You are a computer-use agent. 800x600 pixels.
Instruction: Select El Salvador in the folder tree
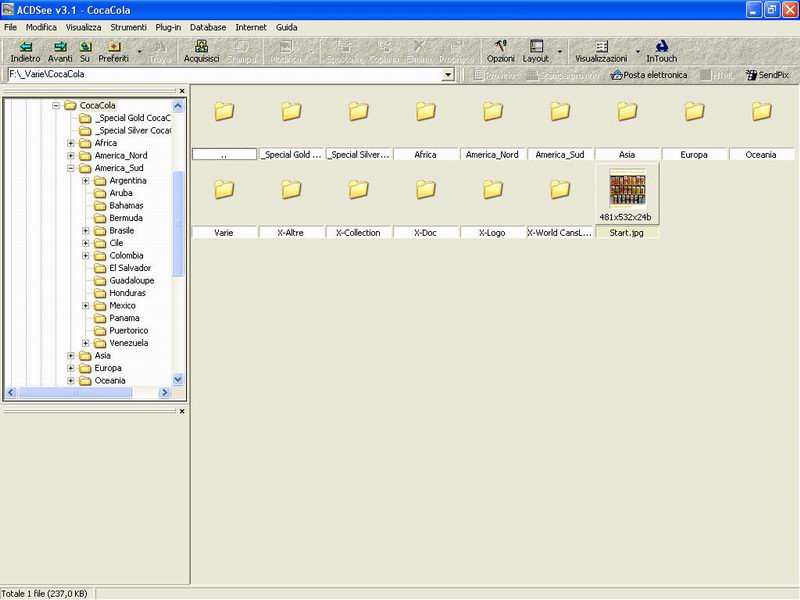point(130,268)
